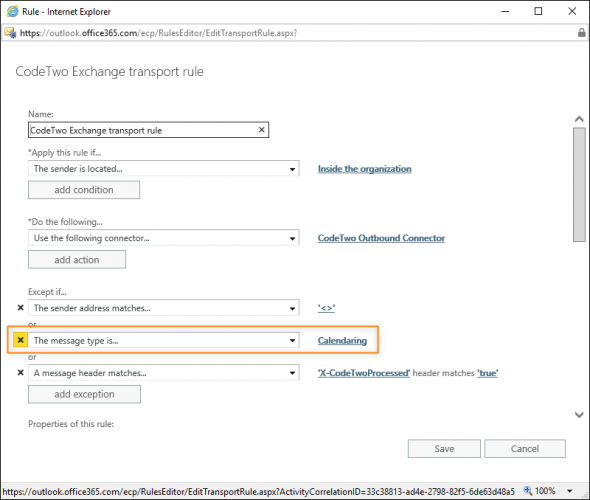Clear the Name field with the X icon

262,130
